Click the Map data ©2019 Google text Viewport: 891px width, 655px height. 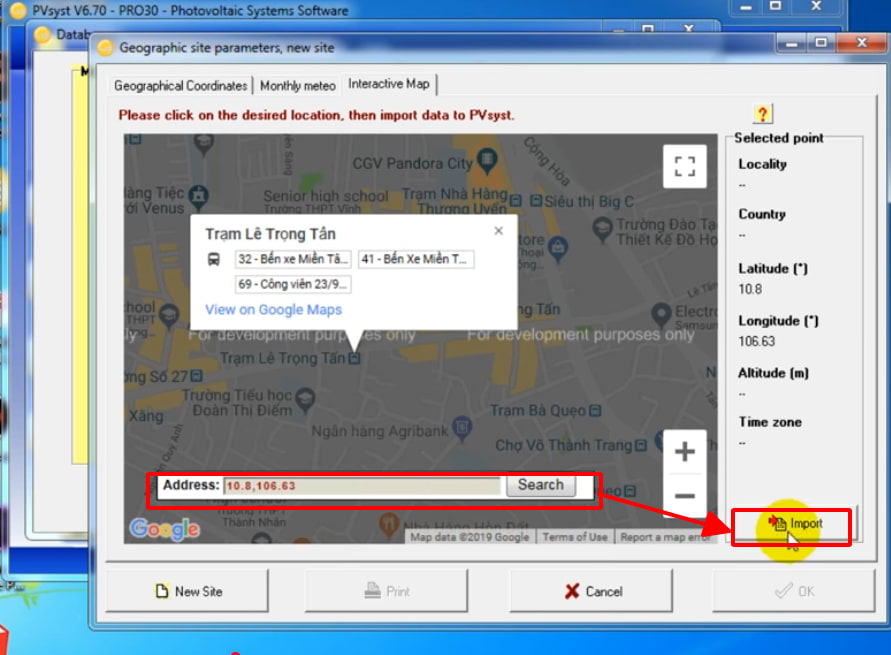tap(469, 537)
